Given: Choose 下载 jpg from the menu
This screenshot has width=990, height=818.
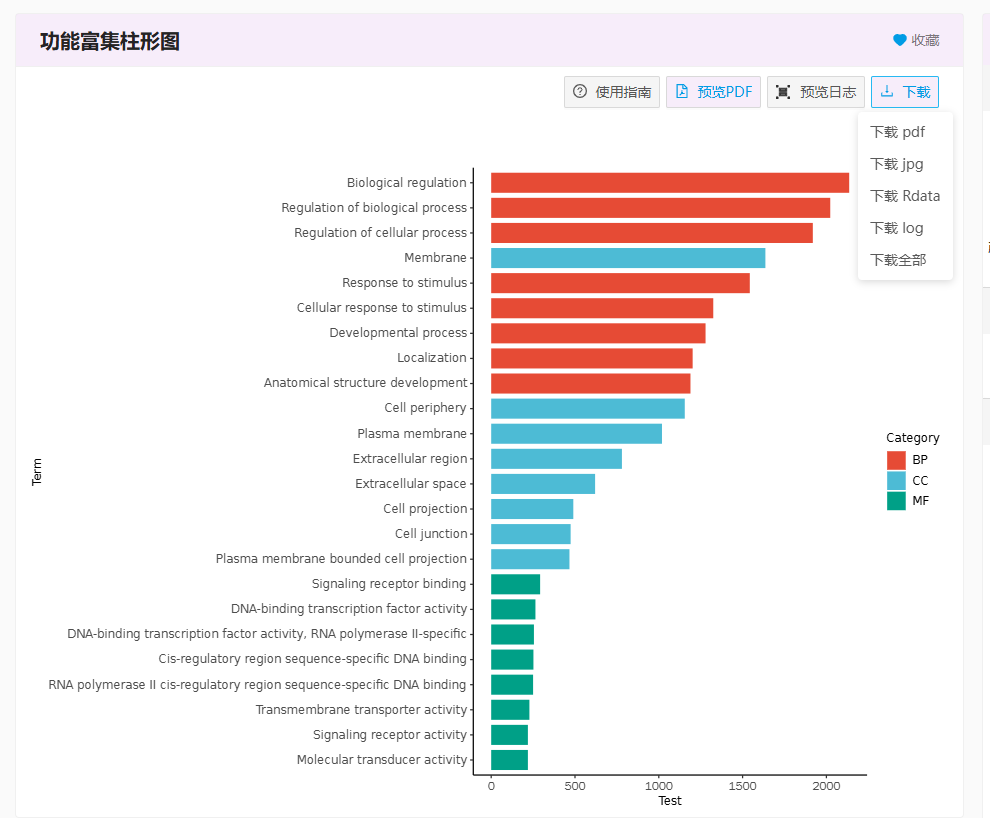Looking at the screenshot, I should (896, 164).
